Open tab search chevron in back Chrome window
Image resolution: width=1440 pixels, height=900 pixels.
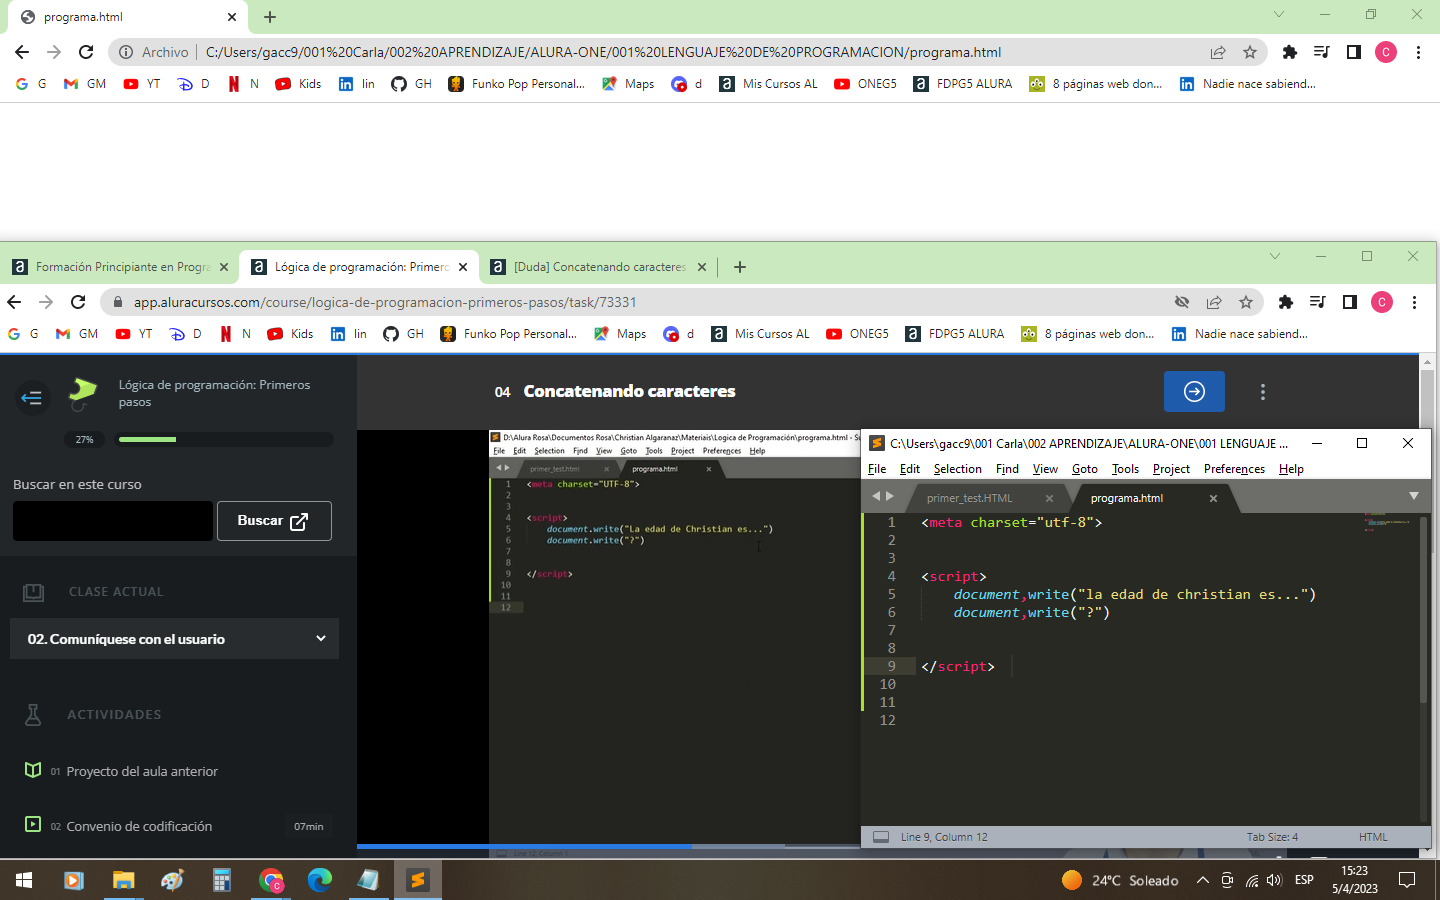pyautogui.click(x=1278, y=14)
